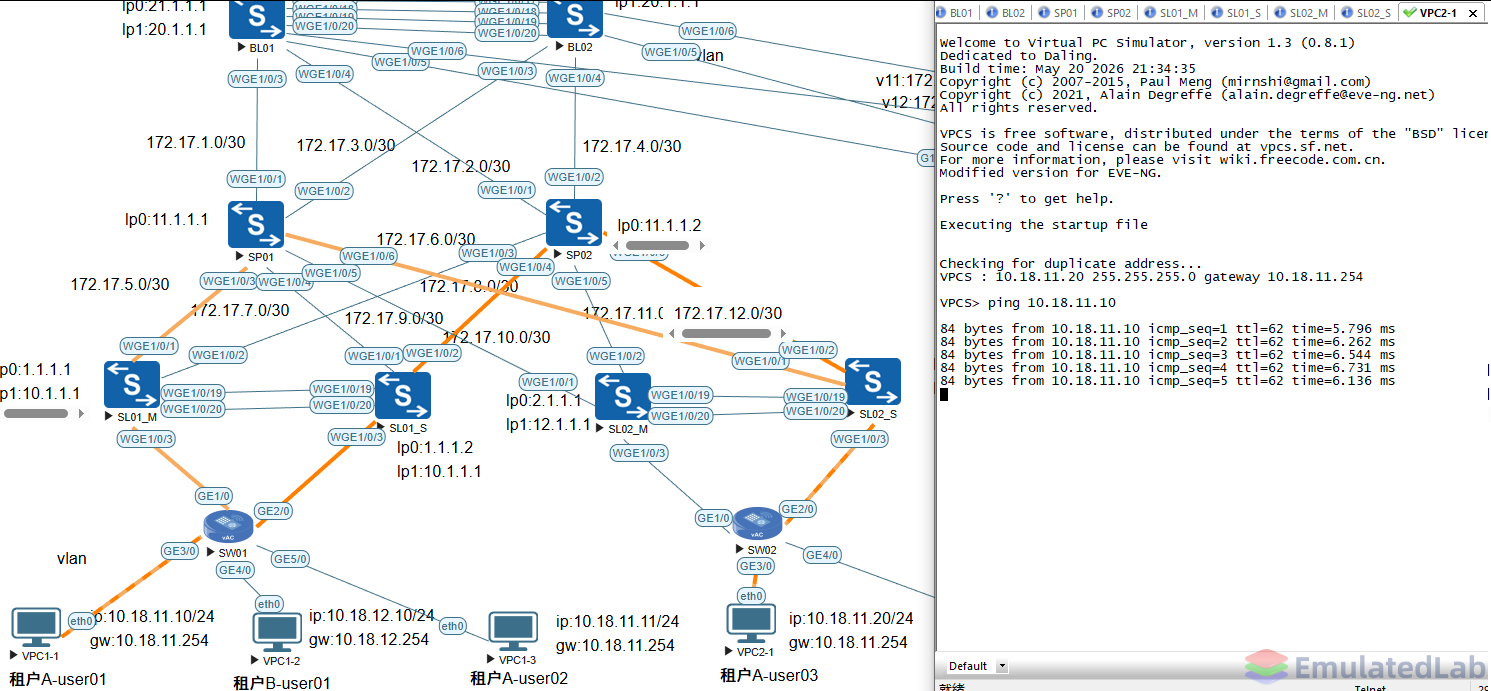Open the Default session dropdown arrow
The height and width of the screenshot is (691, 1491).
tap(1002, 666)
